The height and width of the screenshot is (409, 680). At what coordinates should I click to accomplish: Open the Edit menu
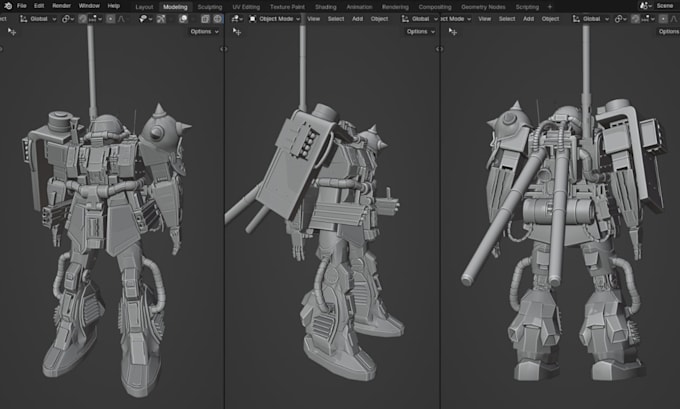[39, 6]
